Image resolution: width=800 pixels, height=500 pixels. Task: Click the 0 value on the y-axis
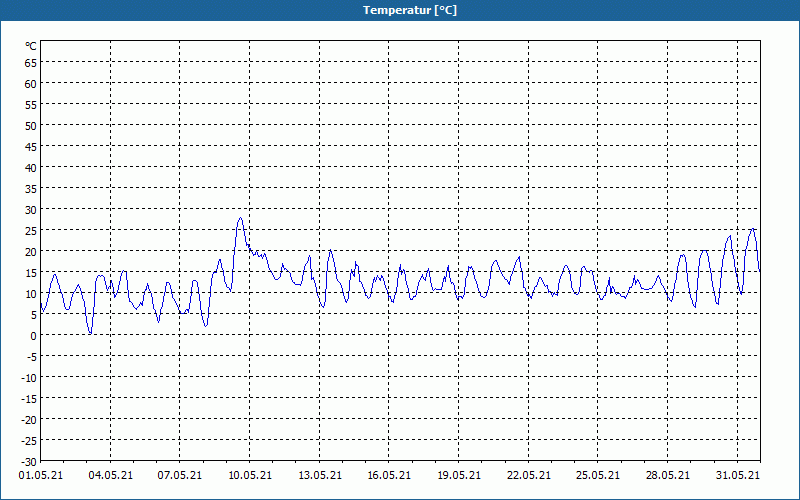point(34,336)
